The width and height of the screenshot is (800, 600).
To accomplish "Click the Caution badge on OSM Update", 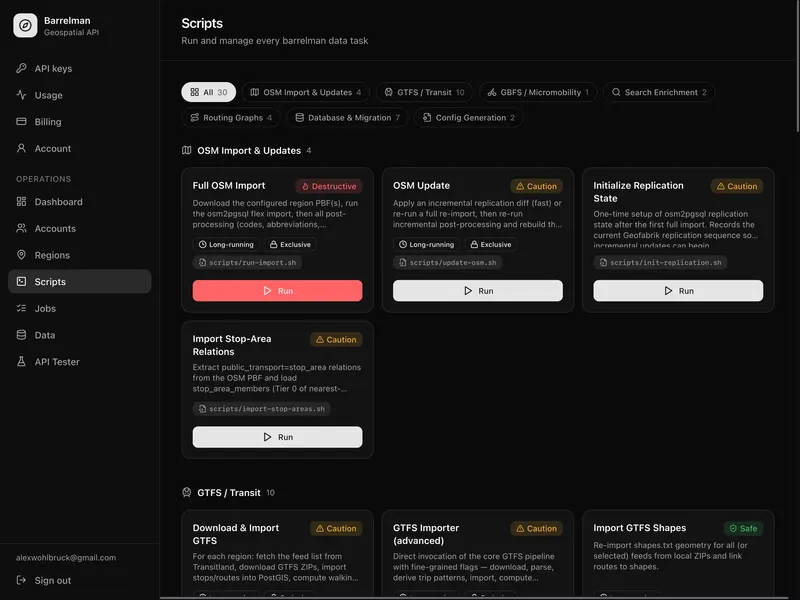I will (x=537, y=186).
